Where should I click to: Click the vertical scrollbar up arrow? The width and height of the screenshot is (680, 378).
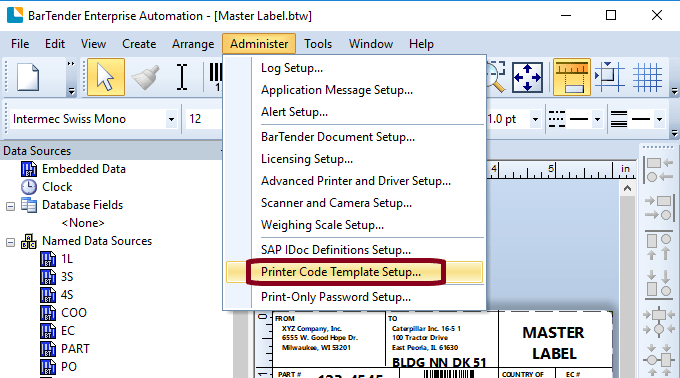click(x=627, y=188)
